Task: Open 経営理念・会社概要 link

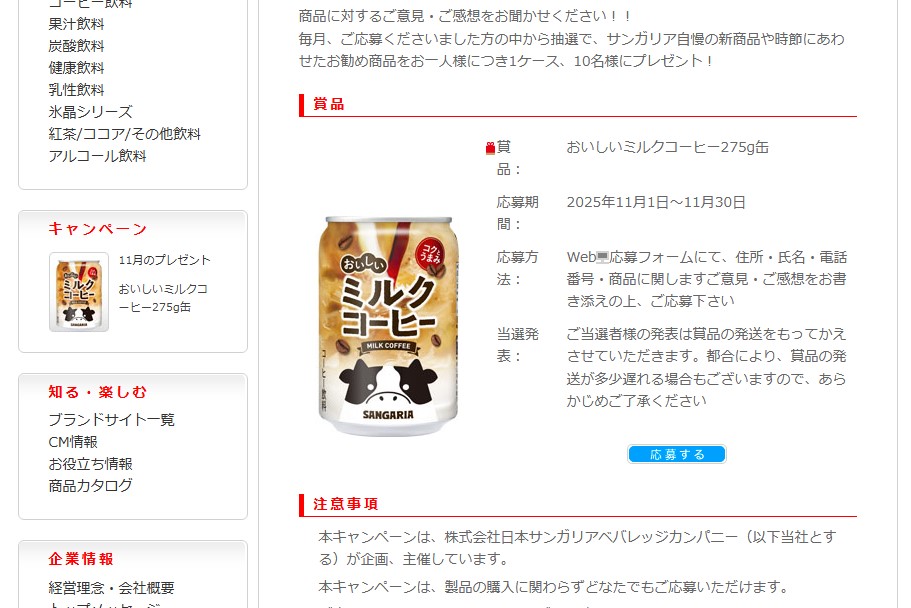Action: click(112, 588)
